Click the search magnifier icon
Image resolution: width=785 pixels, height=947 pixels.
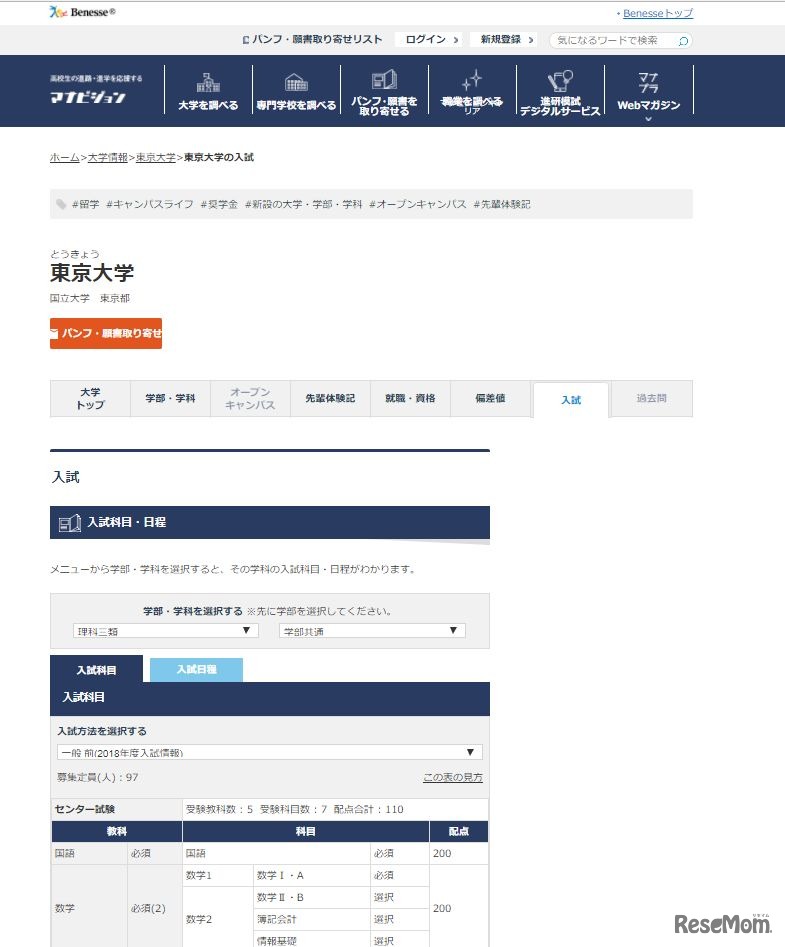[683, 41]
